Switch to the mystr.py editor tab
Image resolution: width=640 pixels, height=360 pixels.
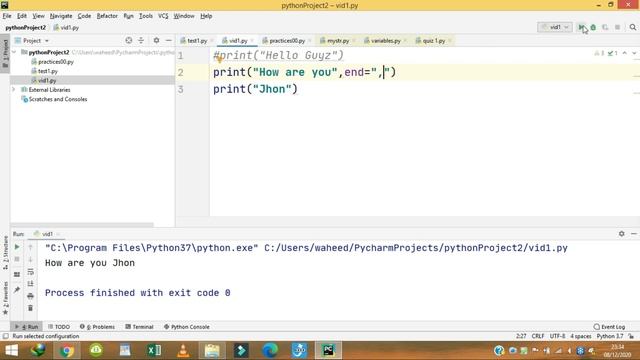(338, 40)
